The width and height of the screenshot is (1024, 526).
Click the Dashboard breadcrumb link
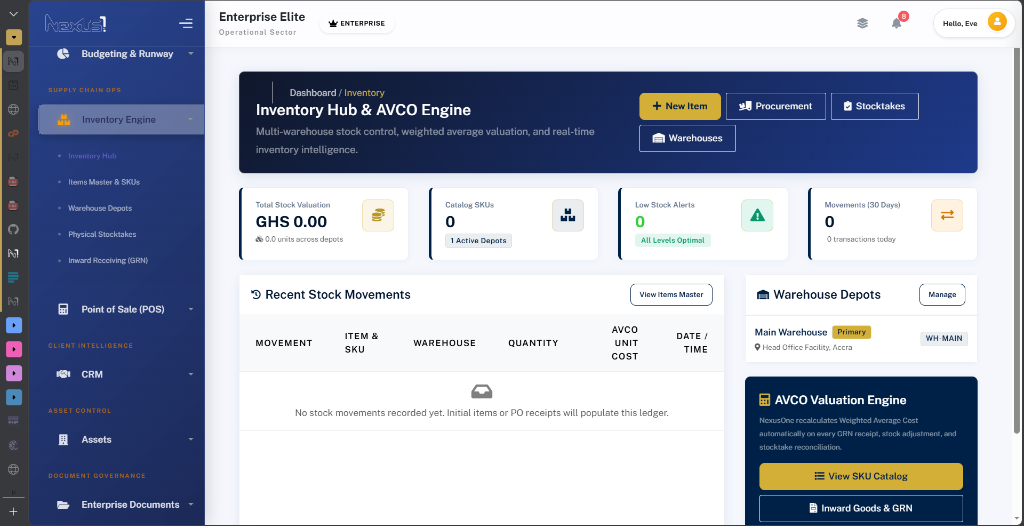(313, 93)
